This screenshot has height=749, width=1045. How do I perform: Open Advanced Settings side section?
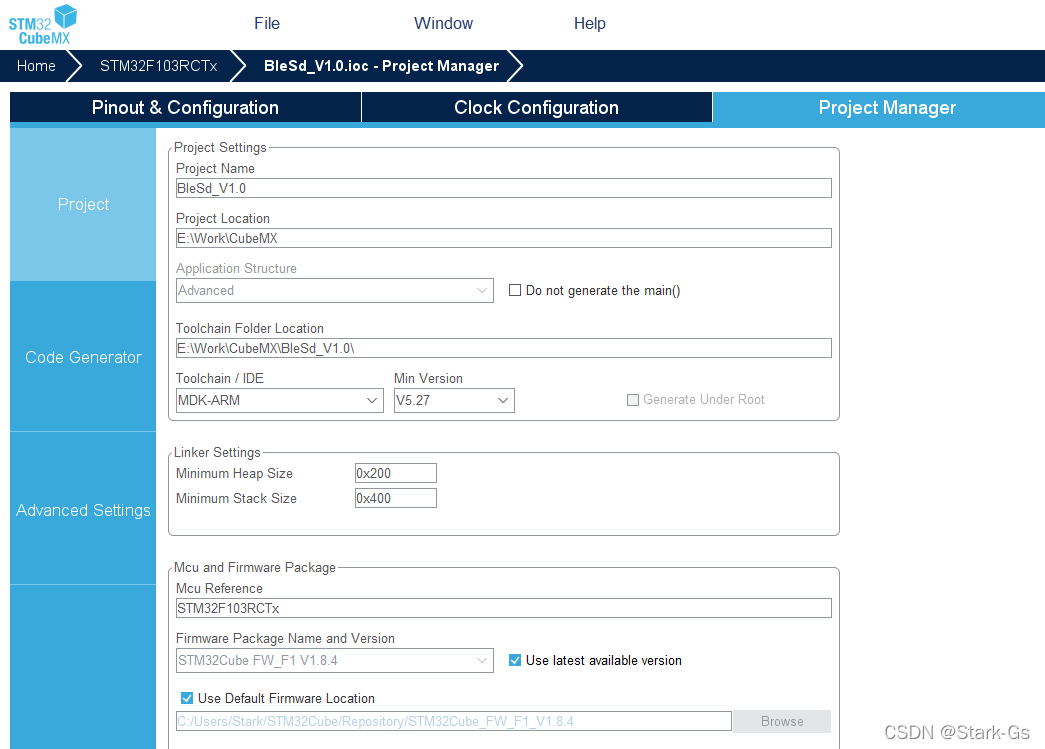(x=83, y=510)
